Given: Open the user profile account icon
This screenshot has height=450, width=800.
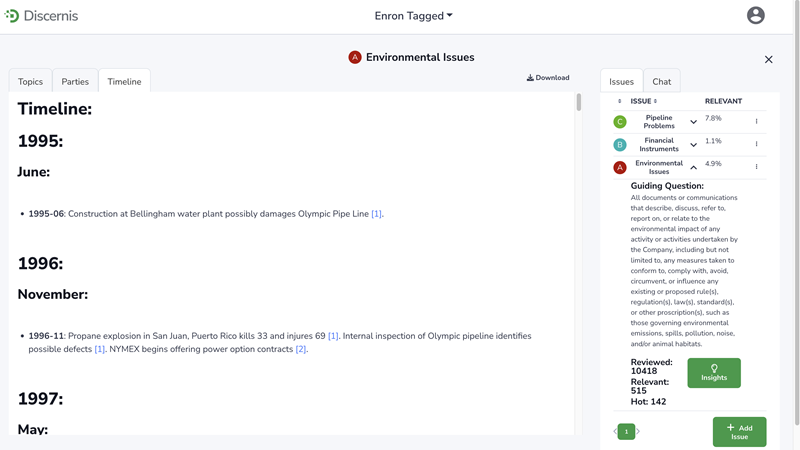Looking at the screenshot, I should tap(755, 15).
